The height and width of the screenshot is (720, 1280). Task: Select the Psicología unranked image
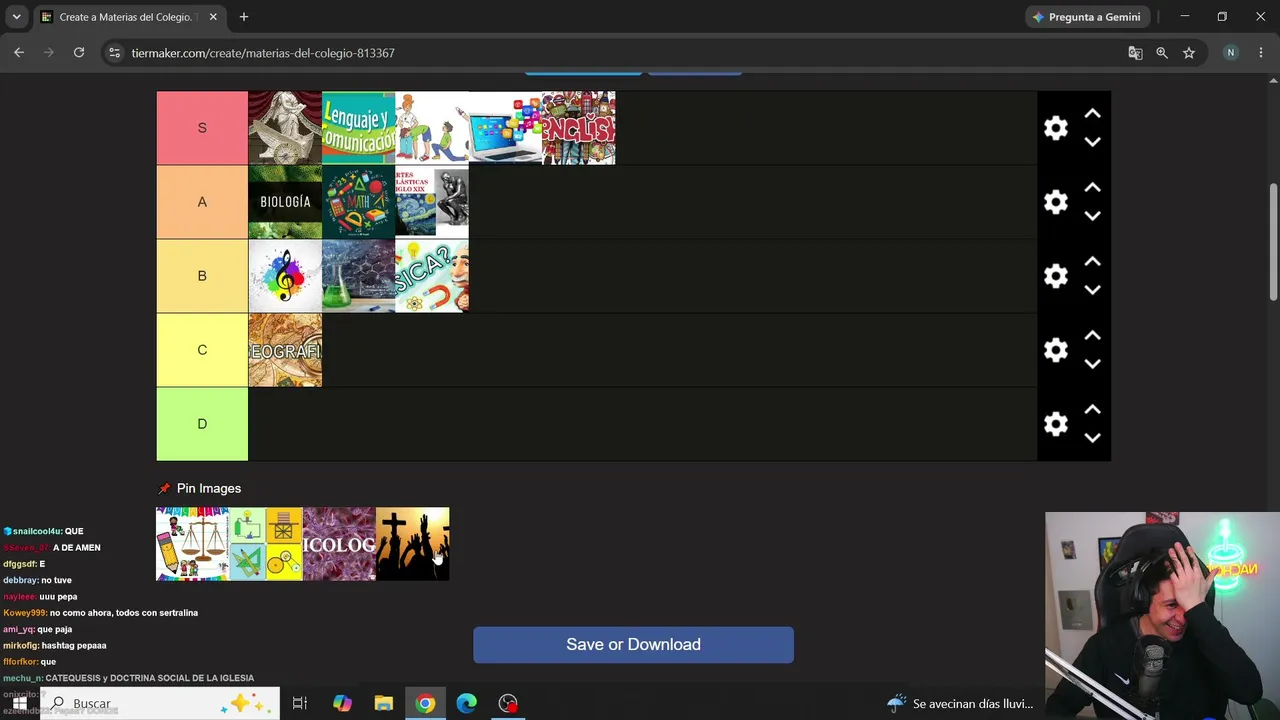(x=339, y=544)
